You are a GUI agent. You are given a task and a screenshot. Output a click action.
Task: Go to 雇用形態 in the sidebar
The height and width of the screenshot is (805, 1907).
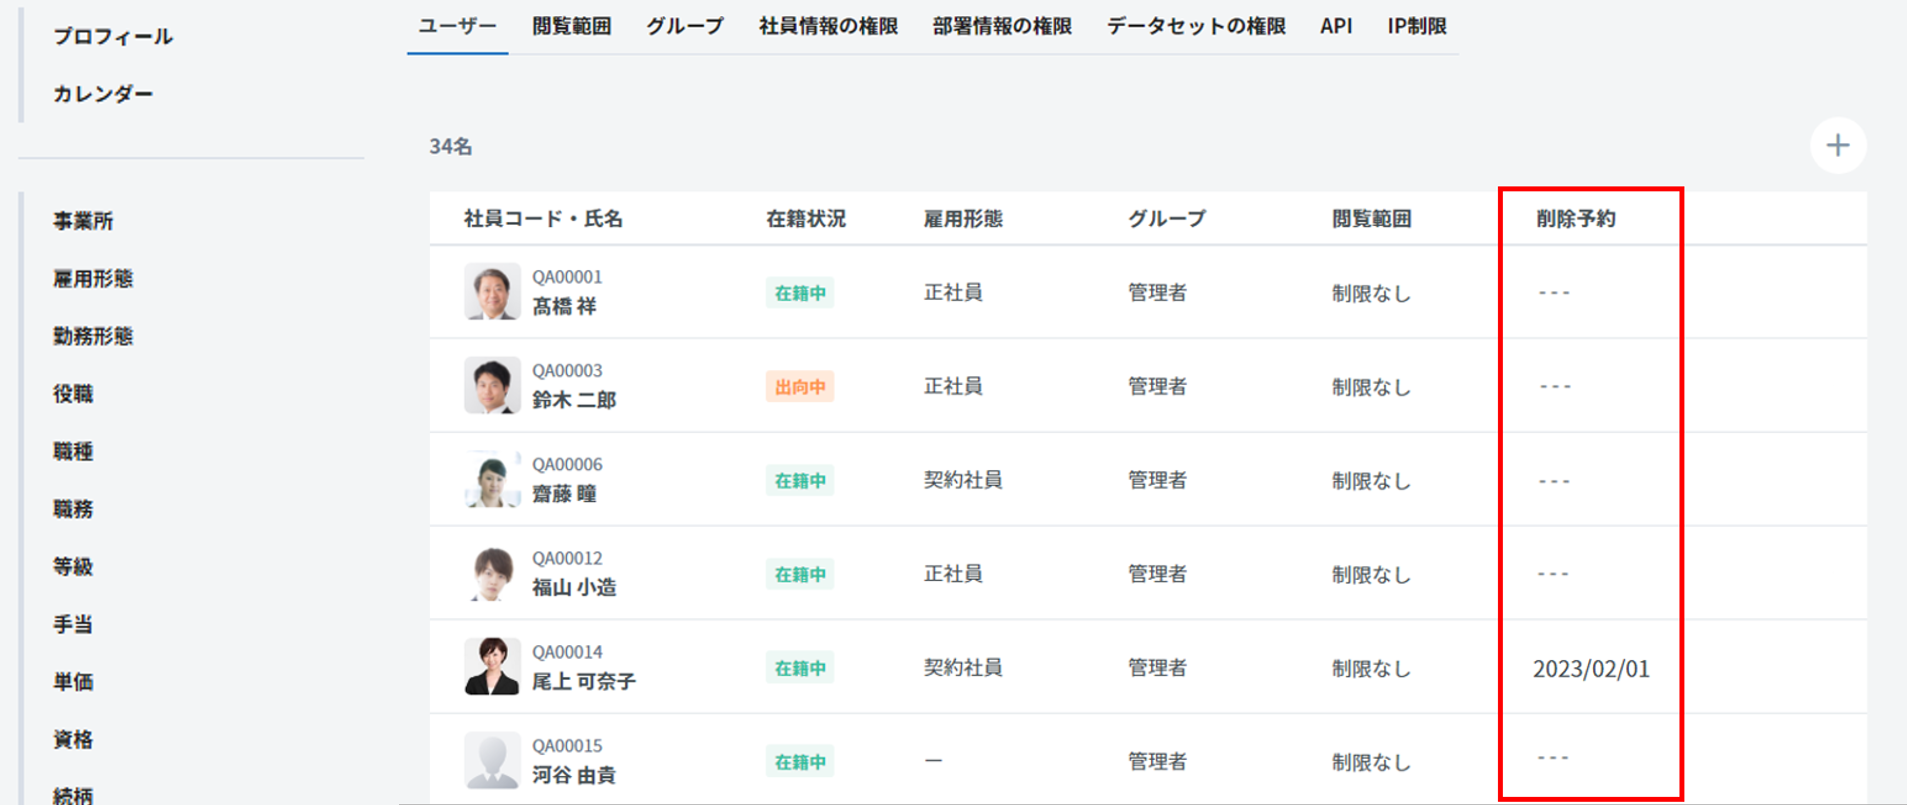point(93,279)
